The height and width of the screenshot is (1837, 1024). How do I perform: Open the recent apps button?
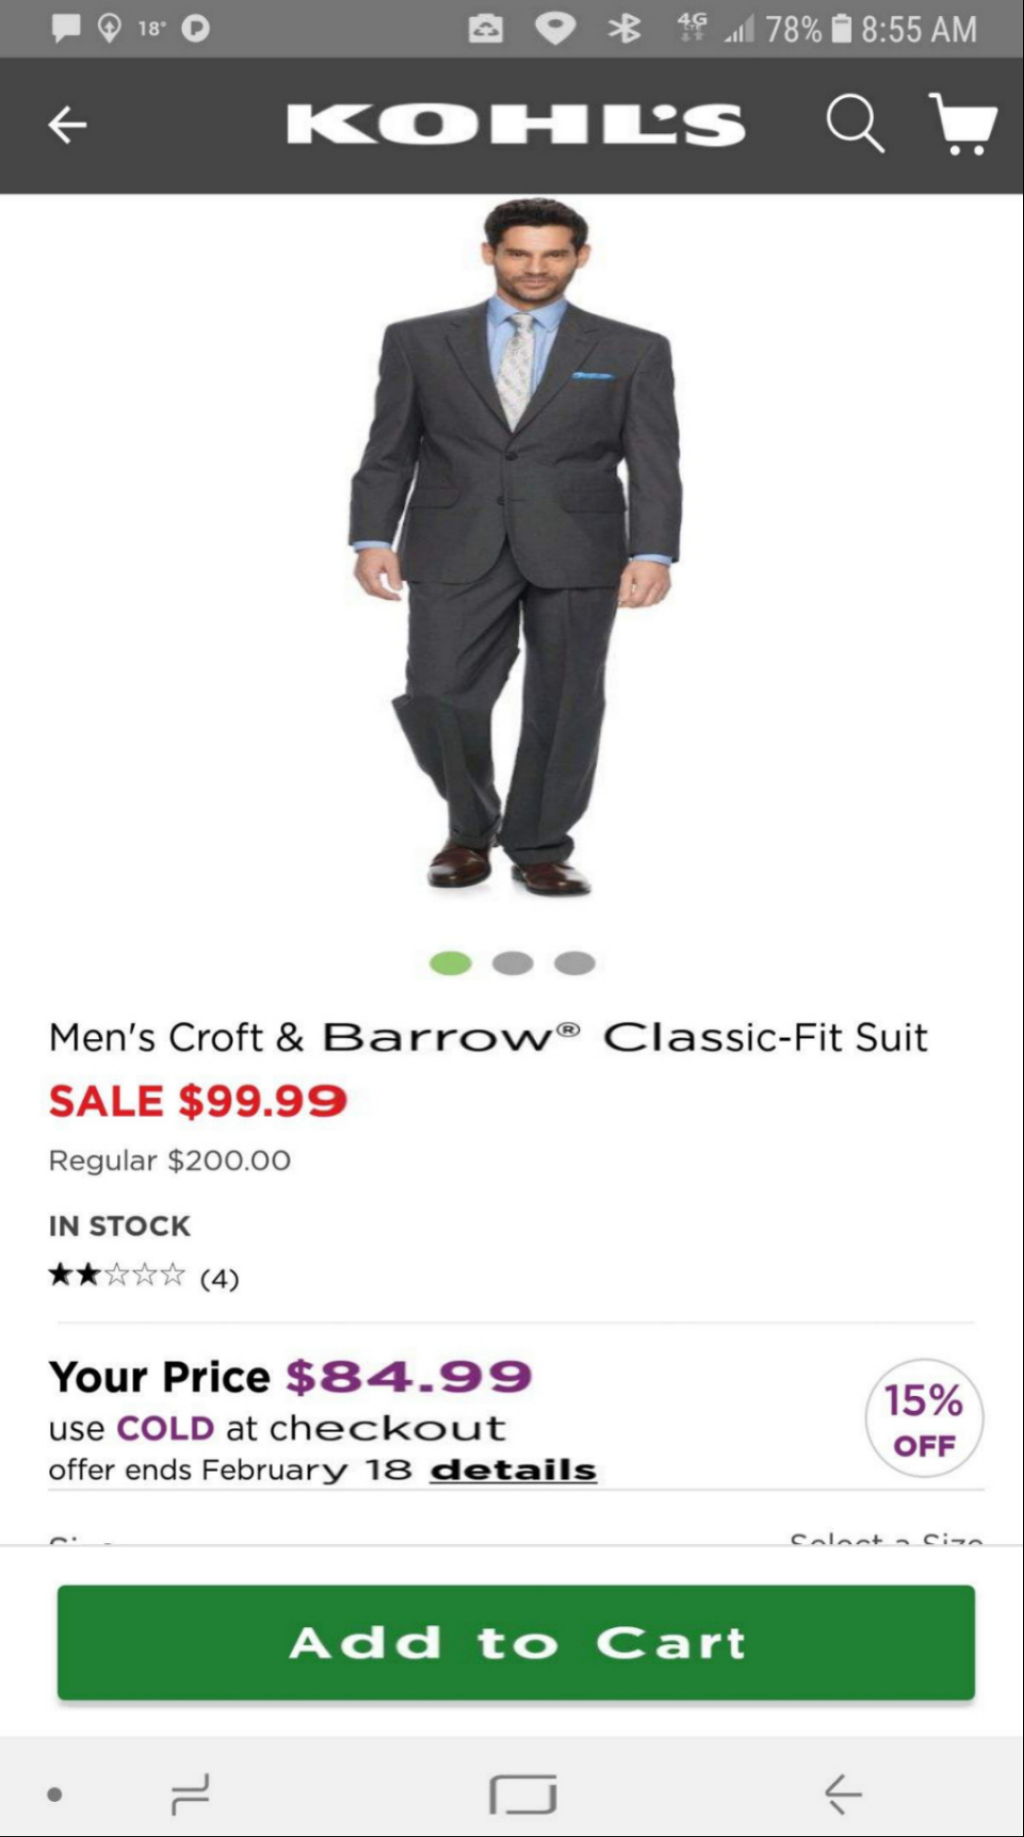(190, 1793)
